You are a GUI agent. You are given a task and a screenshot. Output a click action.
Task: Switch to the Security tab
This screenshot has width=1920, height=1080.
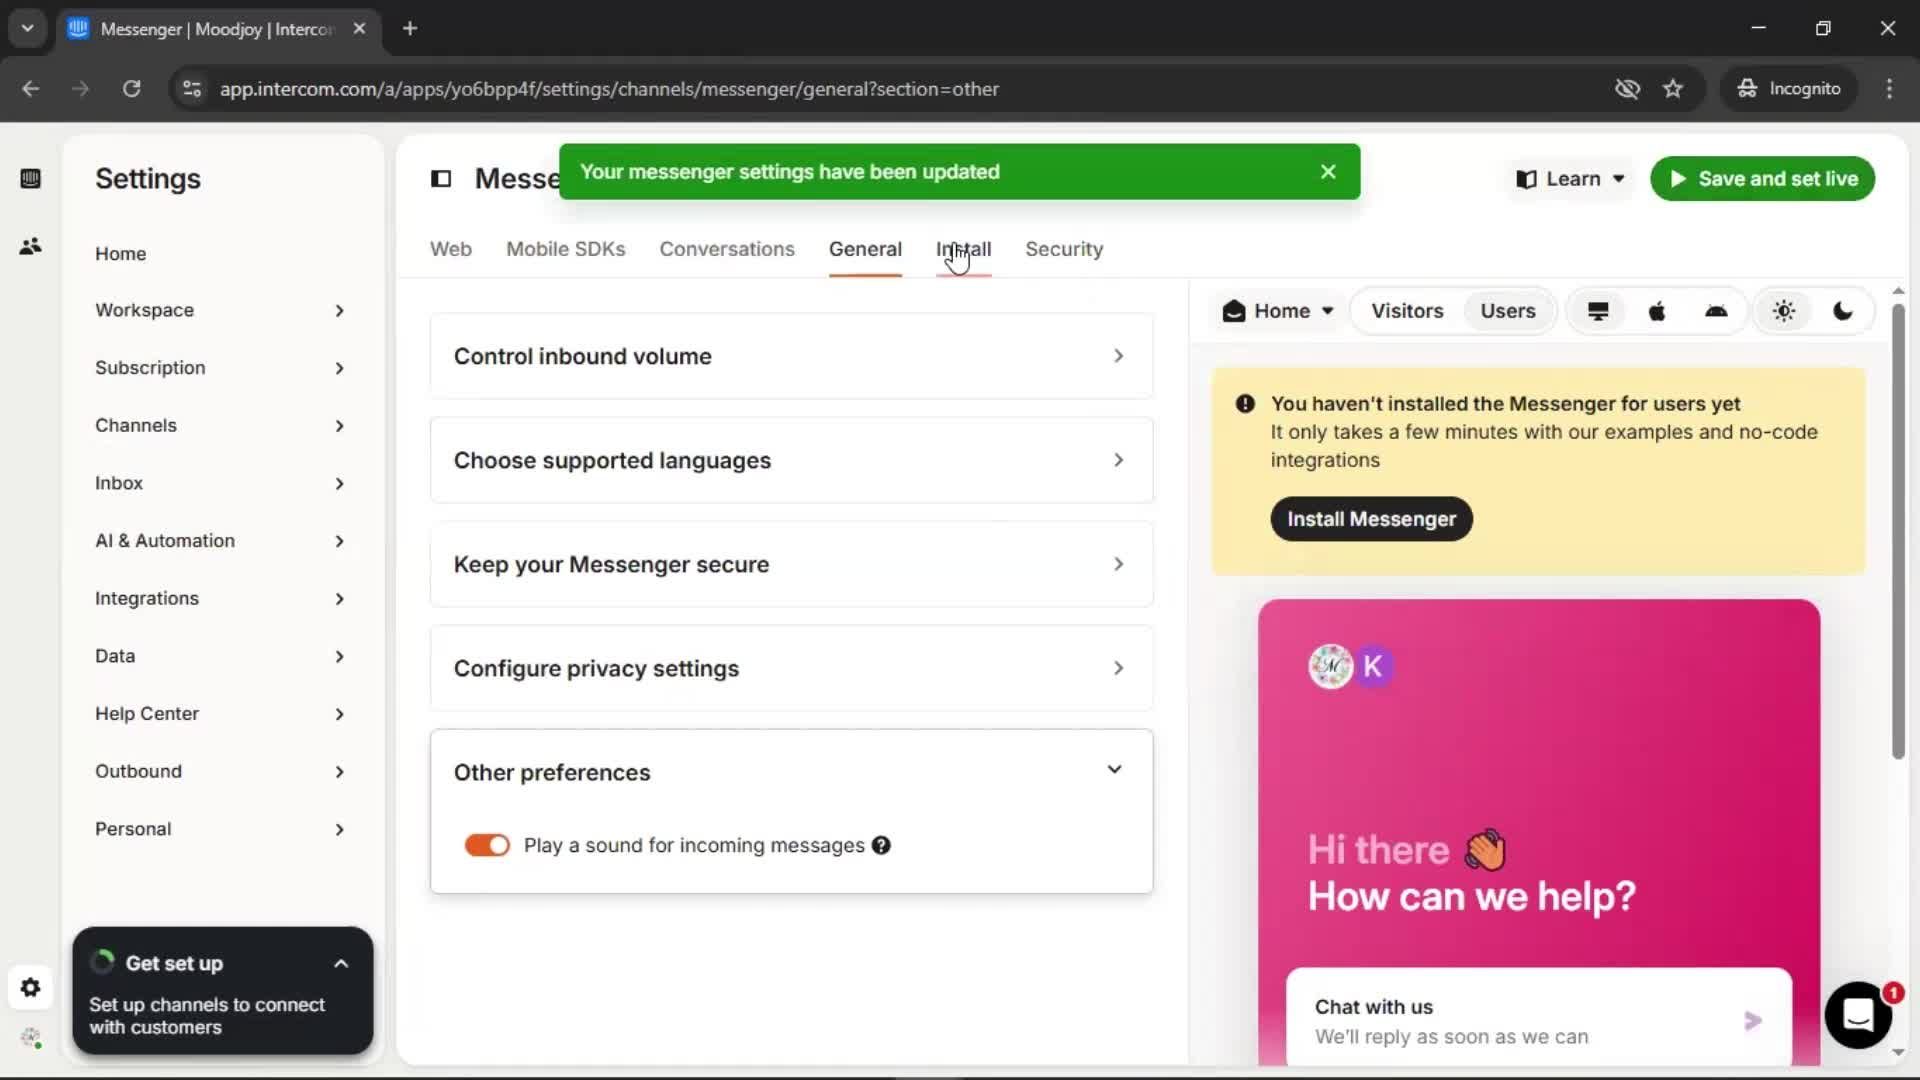click(1064, 249)
